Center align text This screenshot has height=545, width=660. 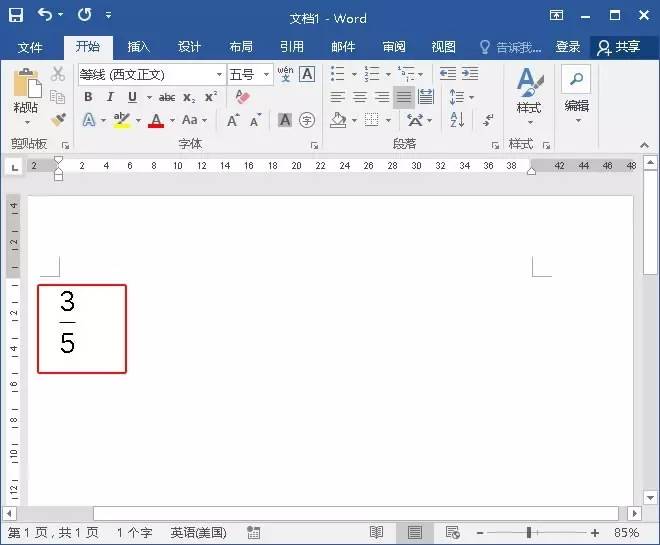click(x=359, y=97)
